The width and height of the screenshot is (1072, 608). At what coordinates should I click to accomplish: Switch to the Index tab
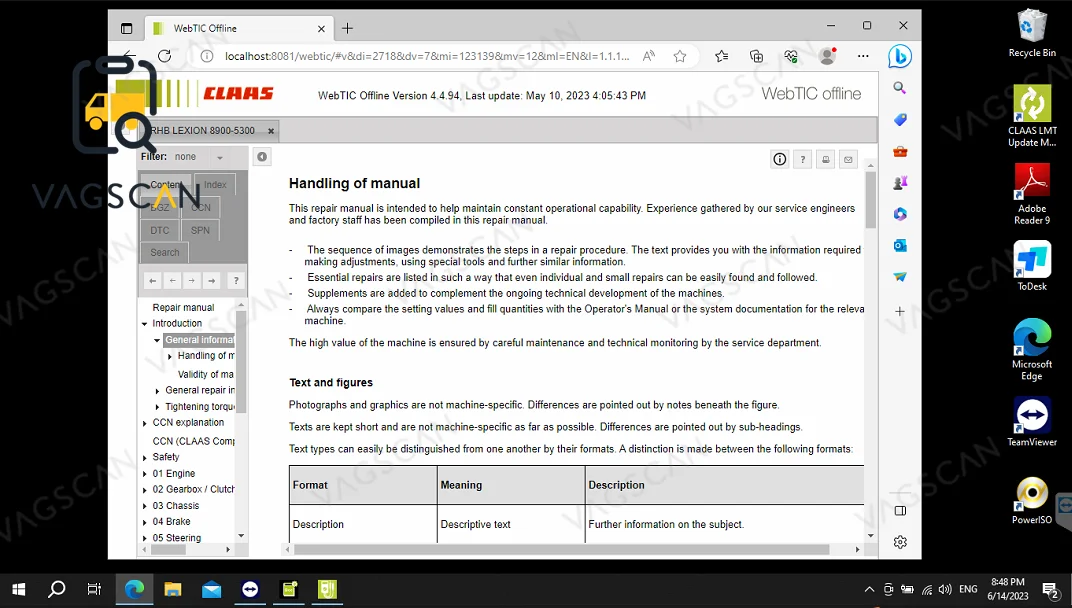(215, 185)
